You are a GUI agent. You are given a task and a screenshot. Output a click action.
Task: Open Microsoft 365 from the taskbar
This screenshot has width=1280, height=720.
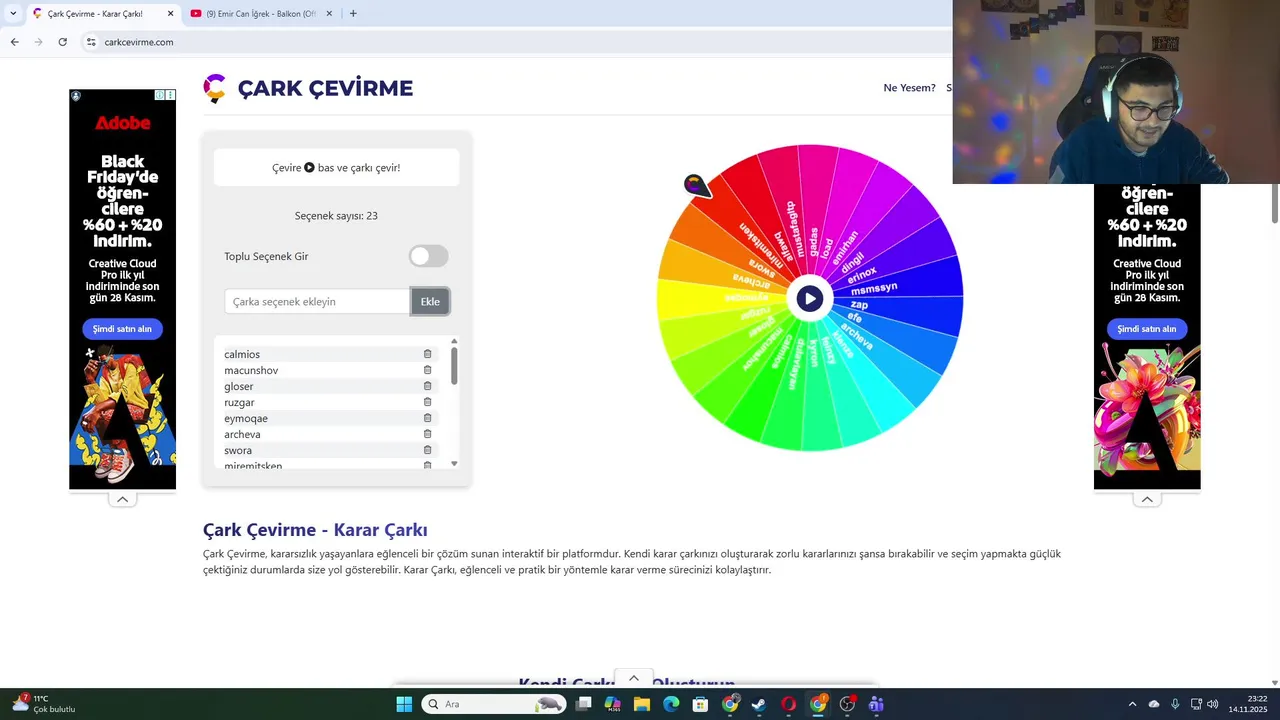pos(613,704)
